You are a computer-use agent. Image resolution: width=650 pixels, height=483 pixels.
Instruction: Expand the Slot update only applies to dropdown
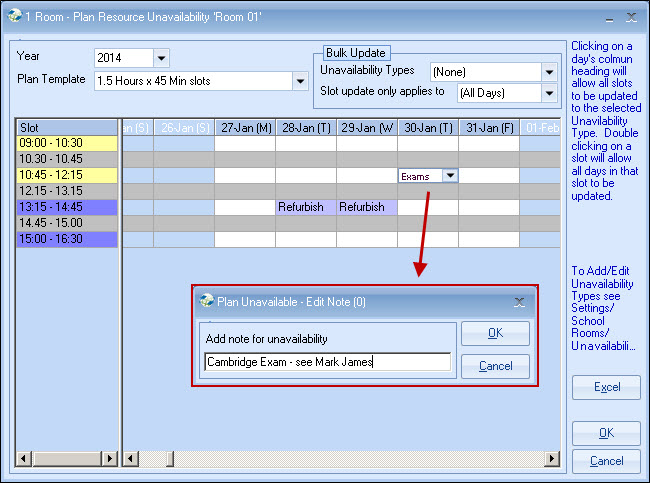[x=548, y=94]
